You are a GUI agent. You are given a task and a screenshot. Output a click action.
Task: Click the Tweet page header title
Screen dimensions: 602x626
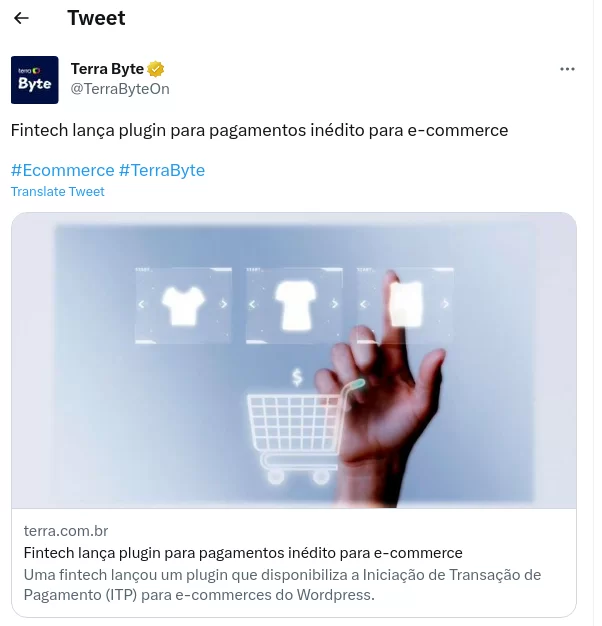pos(96,18)
